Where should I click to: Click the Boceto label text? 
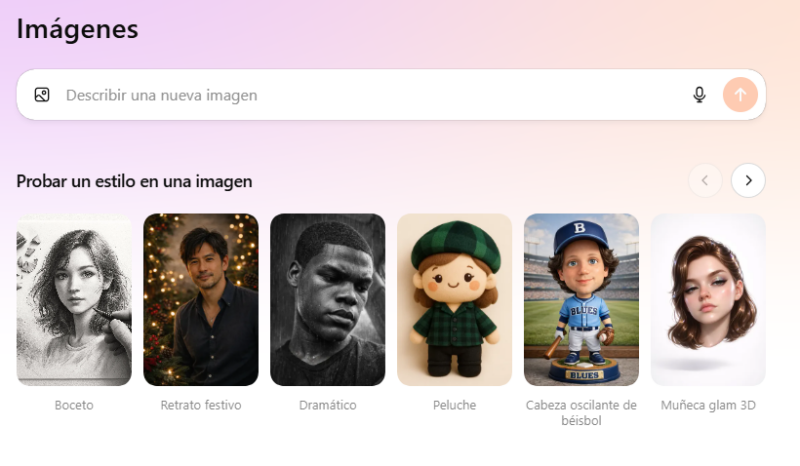coord(74,405)
